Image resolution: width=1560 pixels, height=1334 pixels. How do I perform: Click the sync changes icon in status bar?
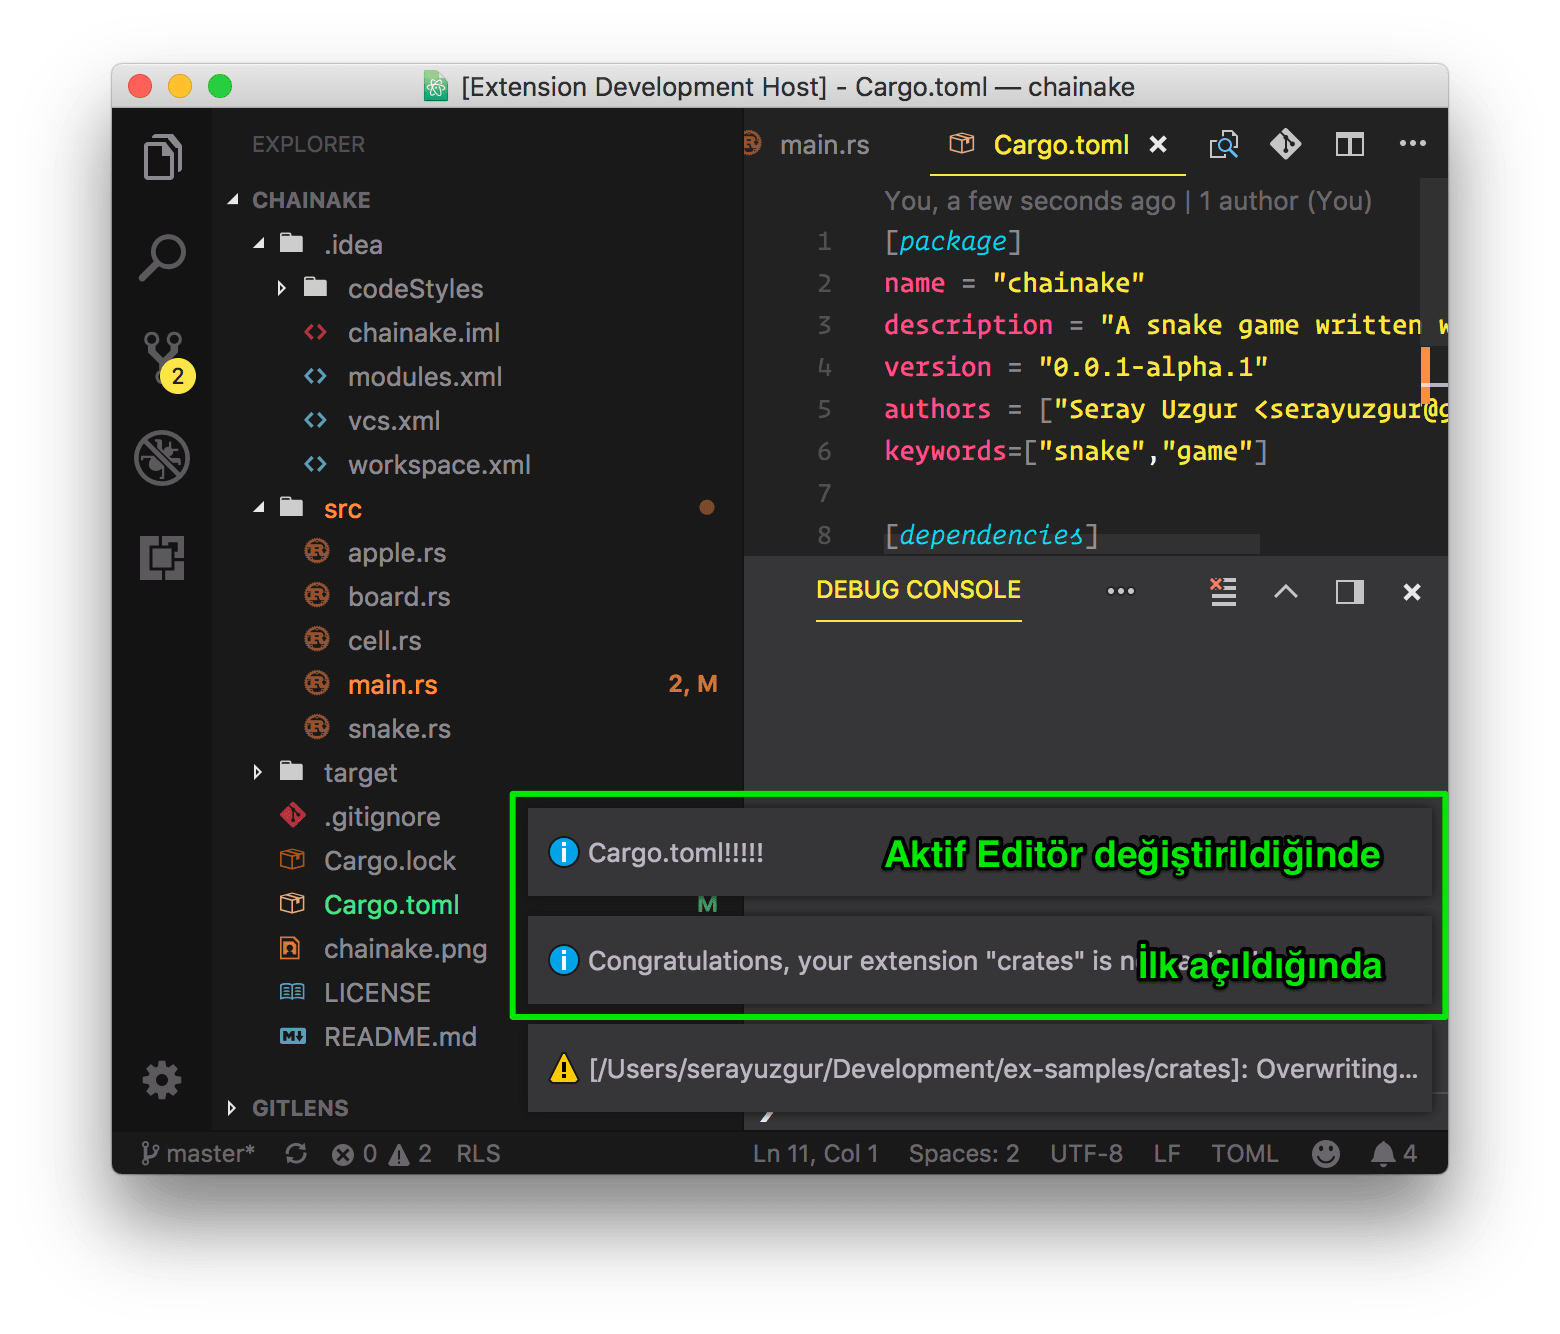[x=296, y=1154]
